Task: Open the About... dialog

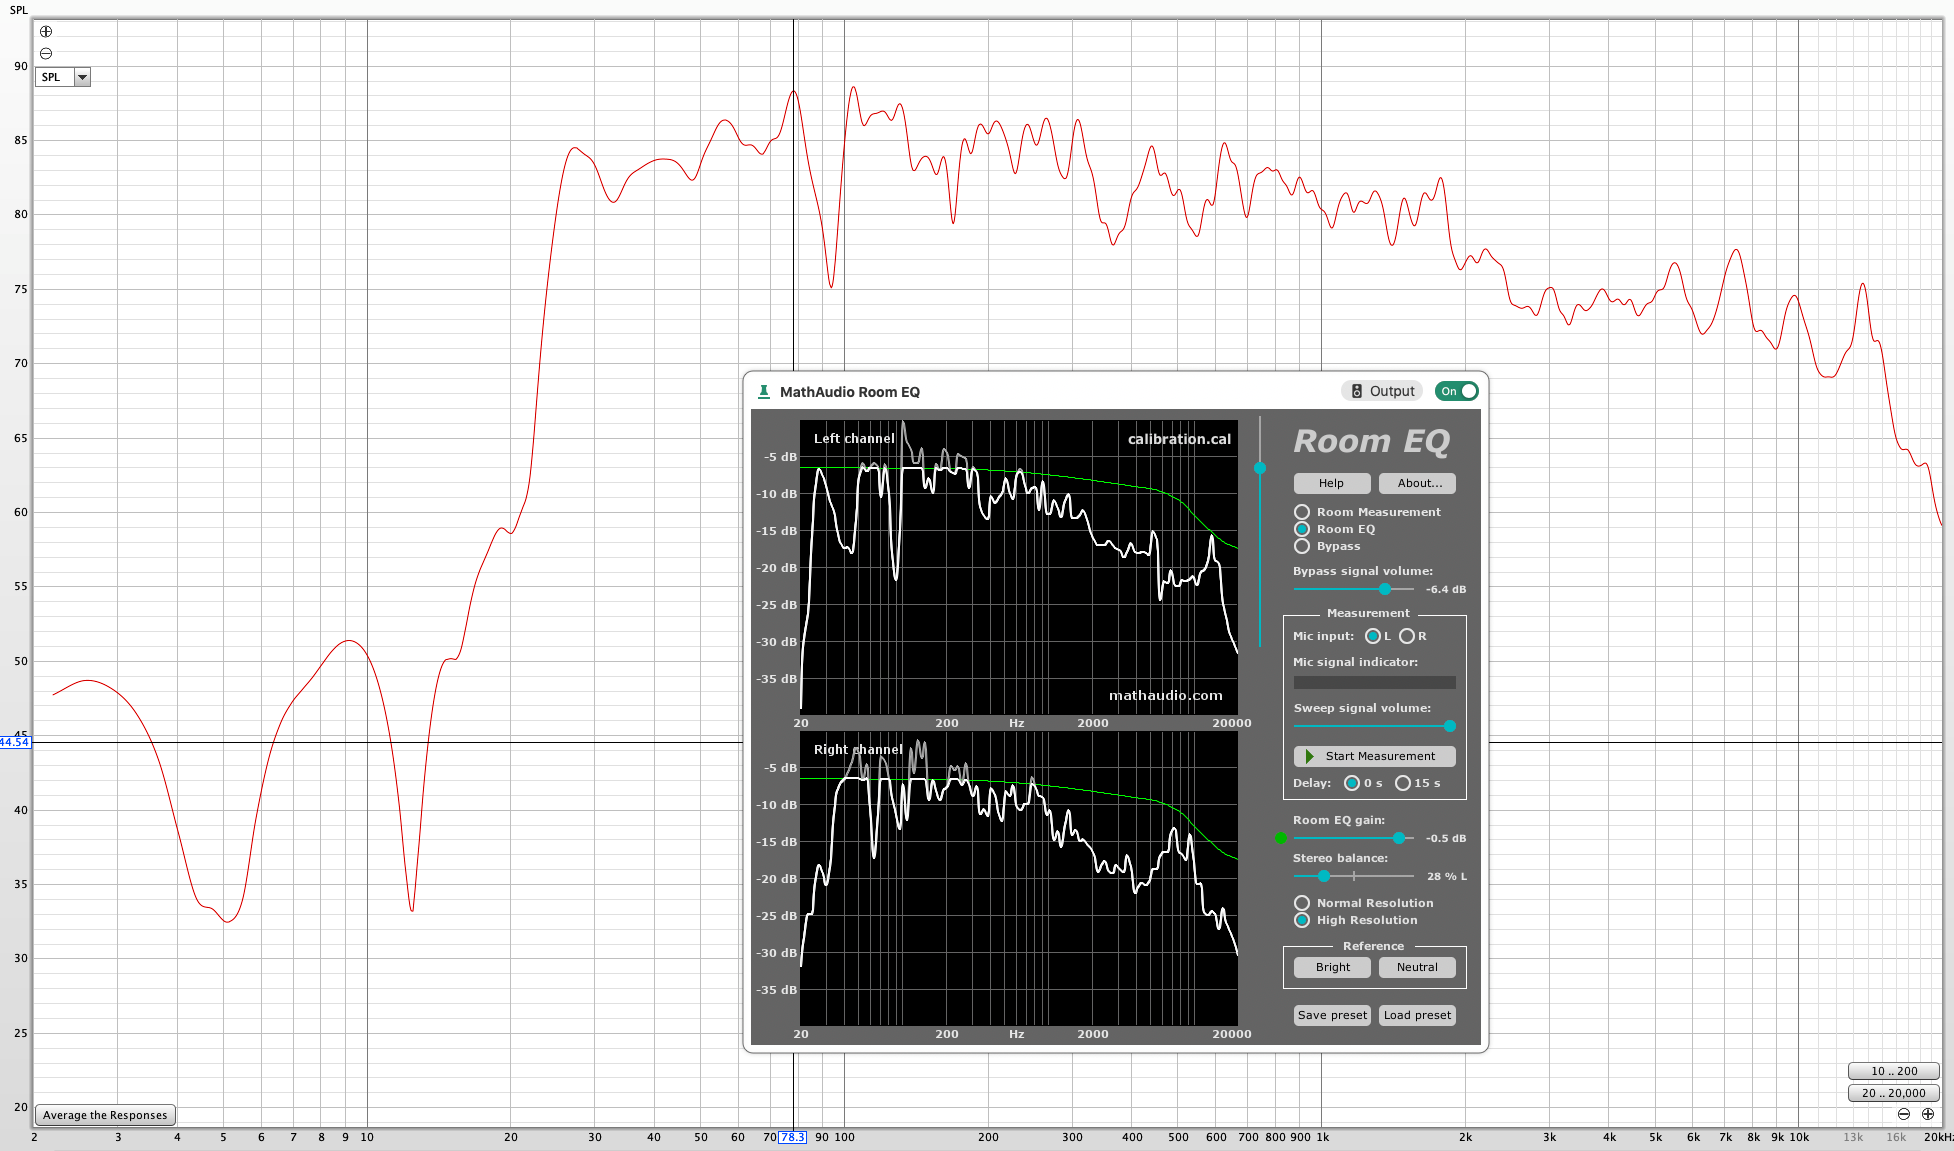Action: coord(1418,483)
